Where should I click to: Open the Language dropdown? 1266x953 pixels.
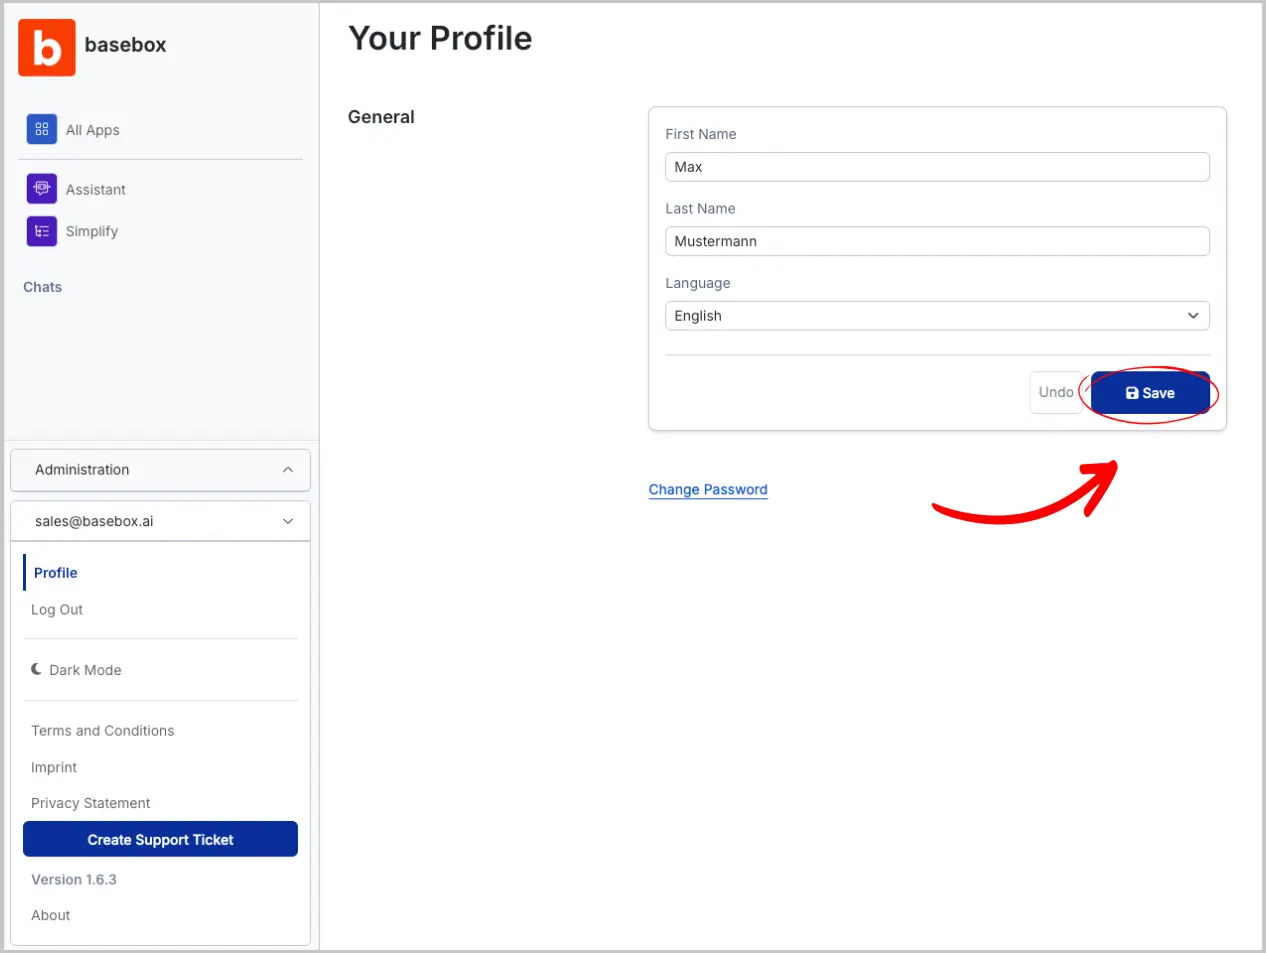[936, 316]
